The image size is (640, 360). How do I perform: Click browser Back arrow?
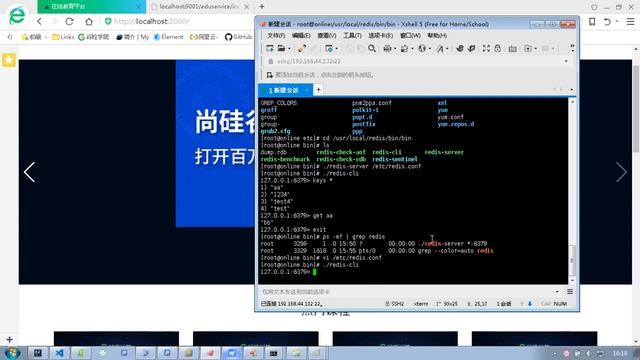(x=39, y=21)
